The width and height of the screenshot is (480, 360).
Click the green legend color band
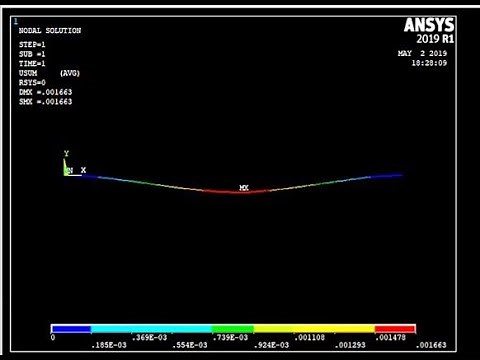[x=233, y=329]
